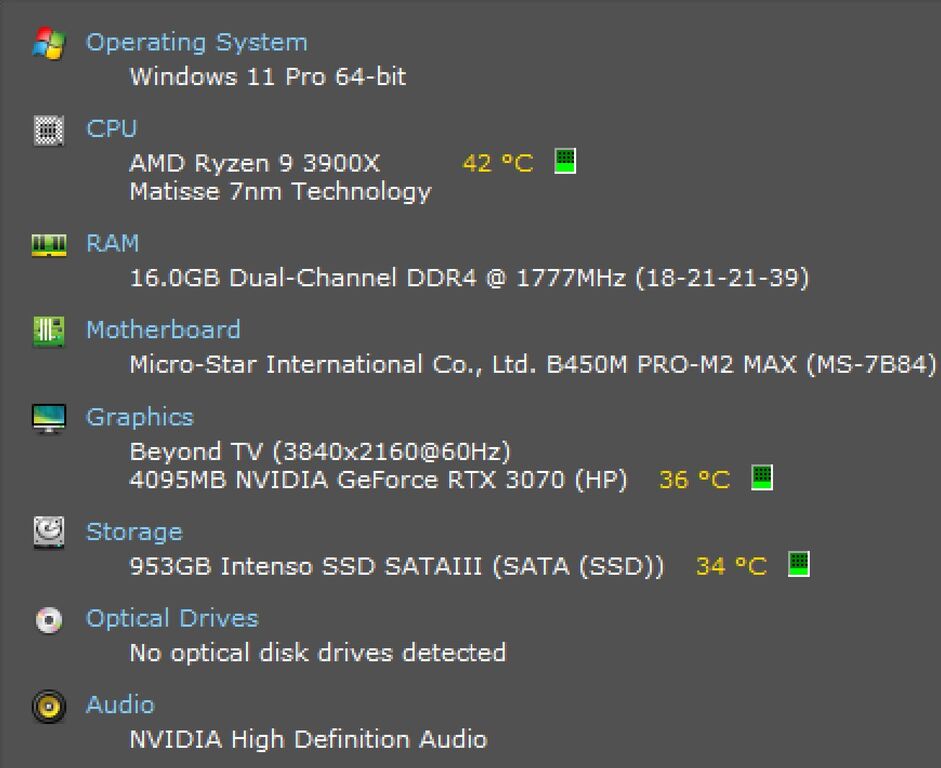Click the AMD Ryzen 9 3900X text
The height and width of the screenshot is (768, 941).
point(255,163)
